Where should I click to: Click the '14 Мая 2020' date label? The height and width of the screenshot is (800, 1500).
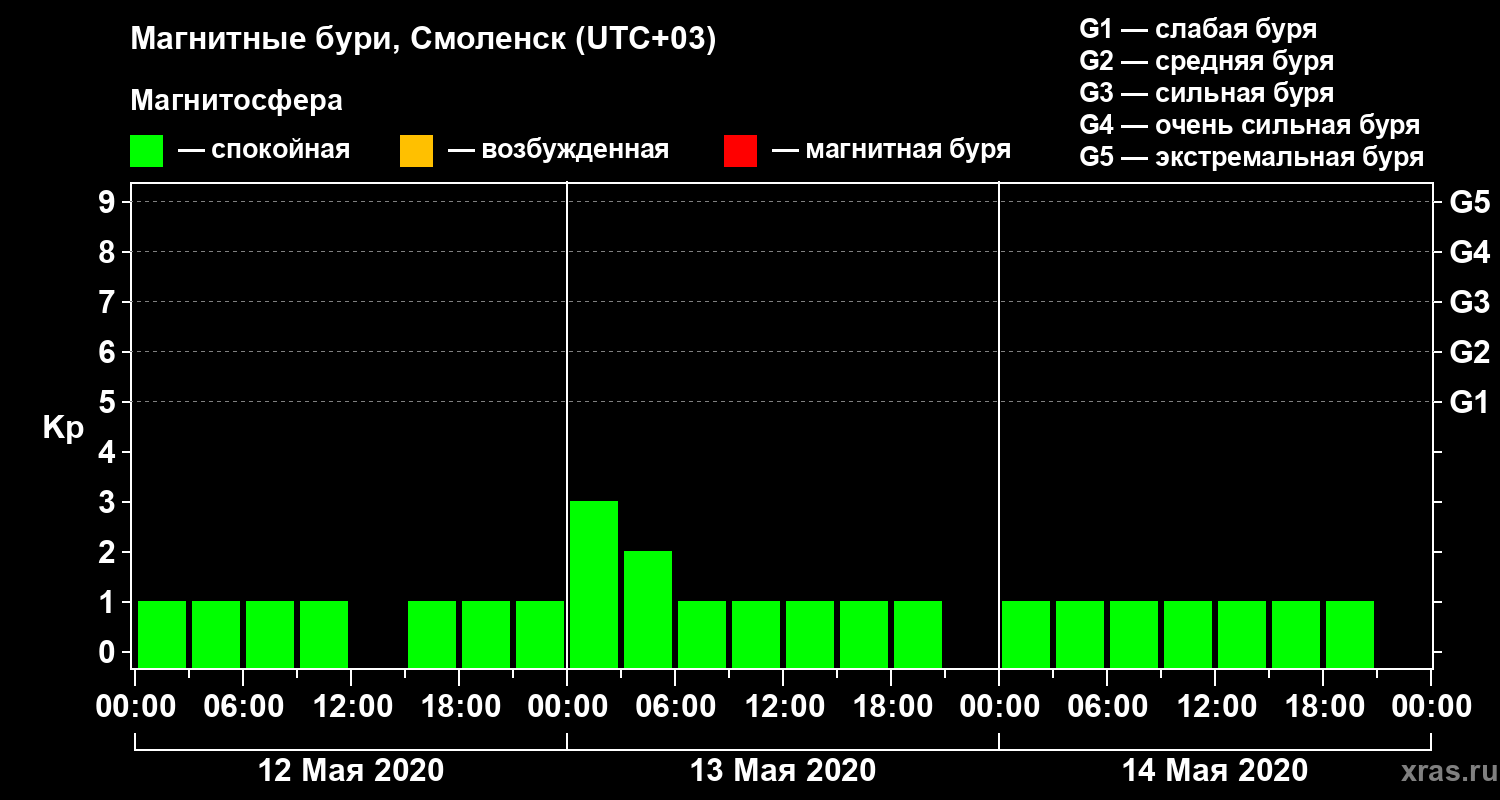tap(1215, 771)
